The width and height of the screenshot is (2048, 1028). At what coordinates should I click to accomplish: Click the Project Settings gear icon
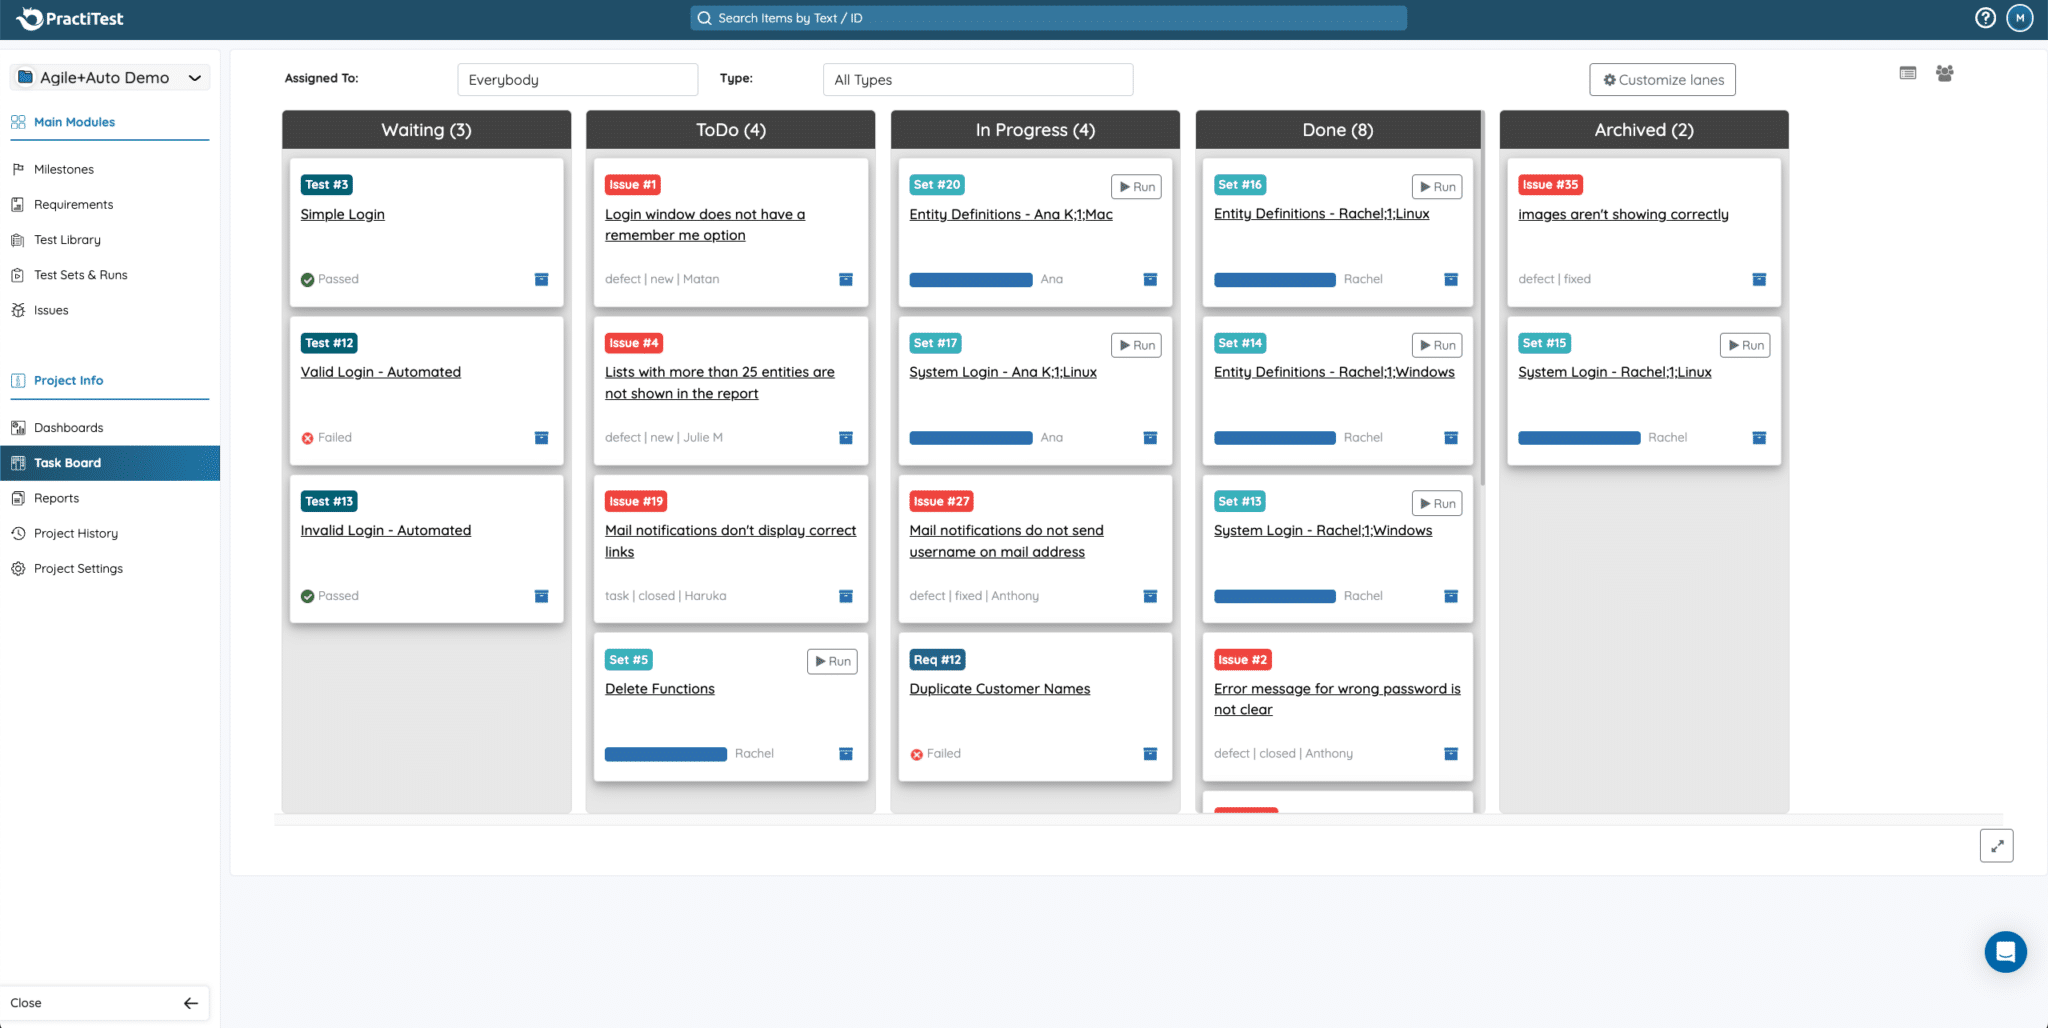18,568
